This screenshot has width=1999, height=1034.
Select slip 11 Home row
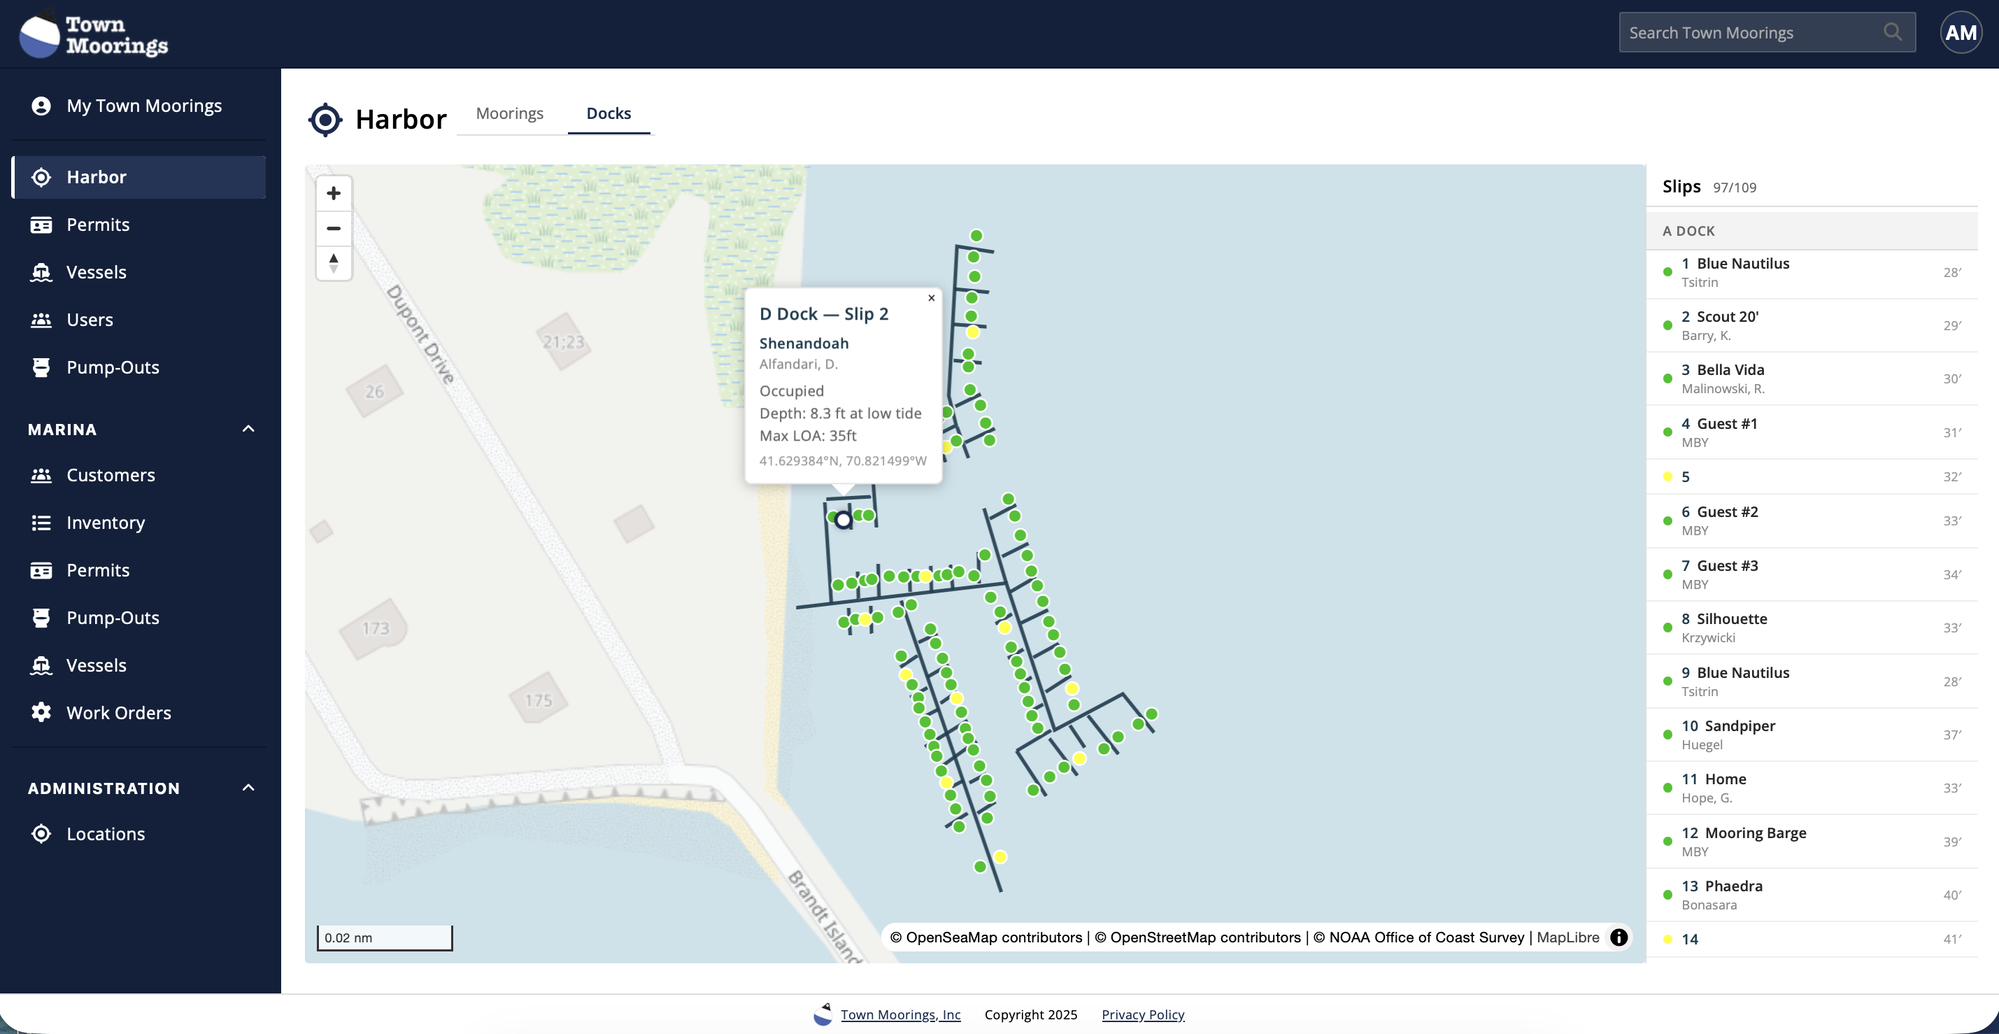point(1812,788)
